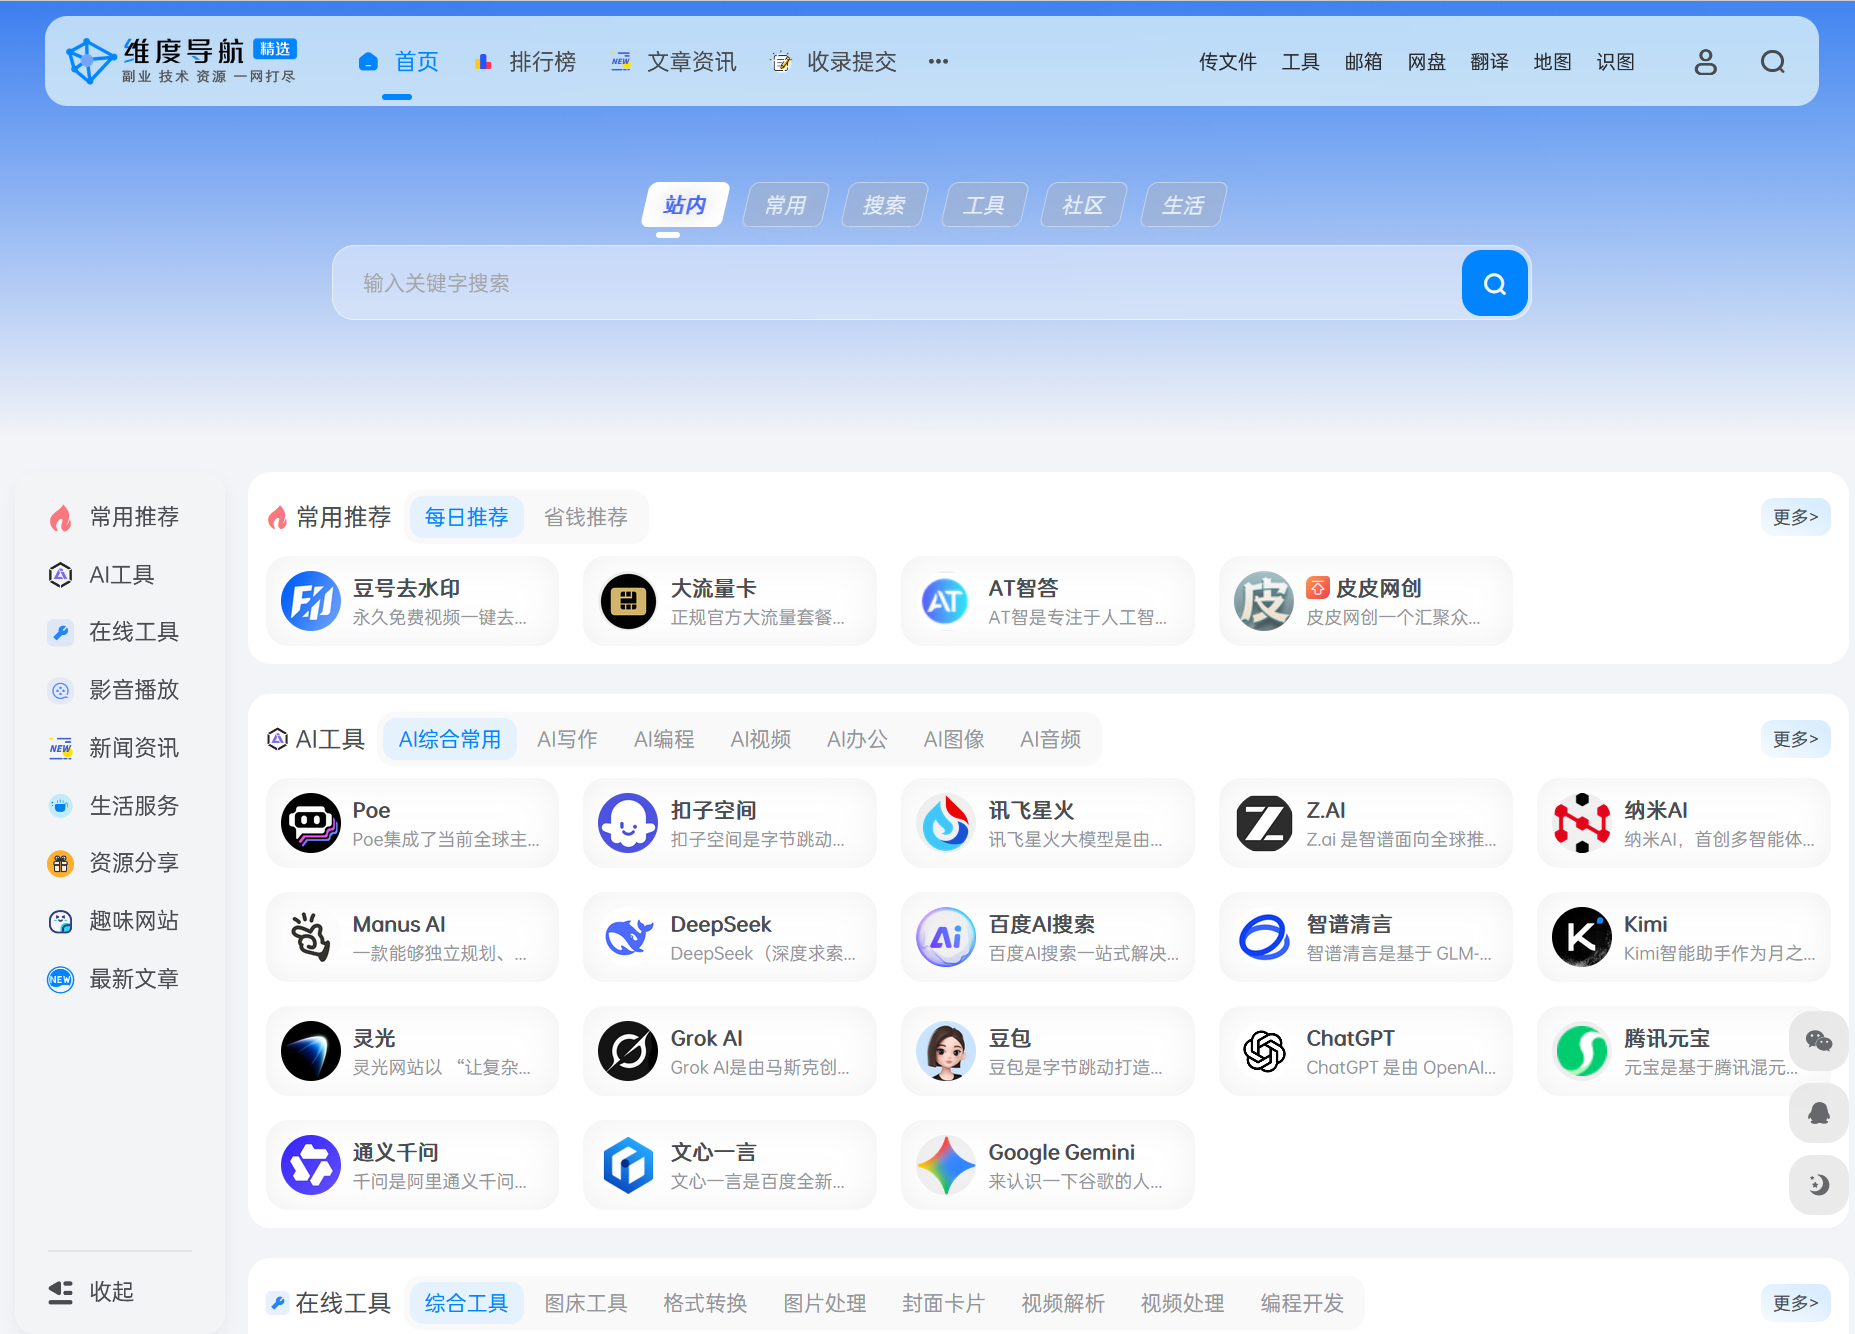Expand 更多 in the AI工具 section

pyautogui.click(x=1795, y=739)
